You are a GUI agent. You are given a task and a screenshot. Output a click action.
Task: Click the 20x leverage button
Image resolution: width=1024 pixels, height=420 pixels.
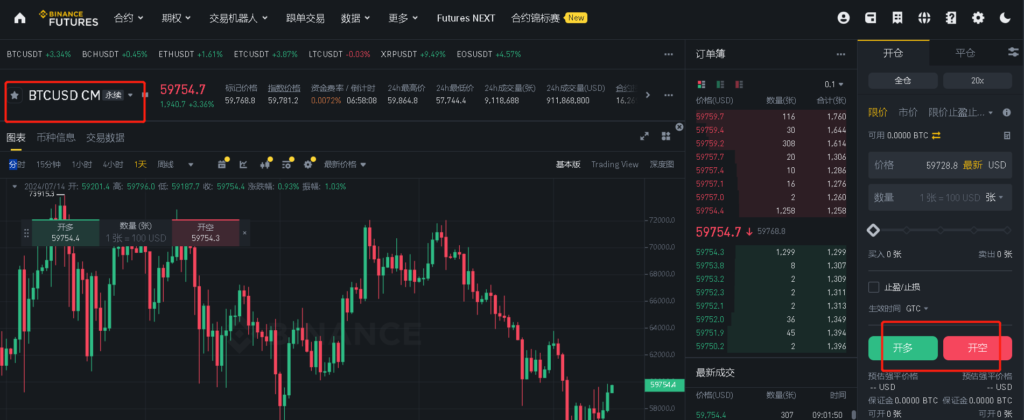pos(978,80)
